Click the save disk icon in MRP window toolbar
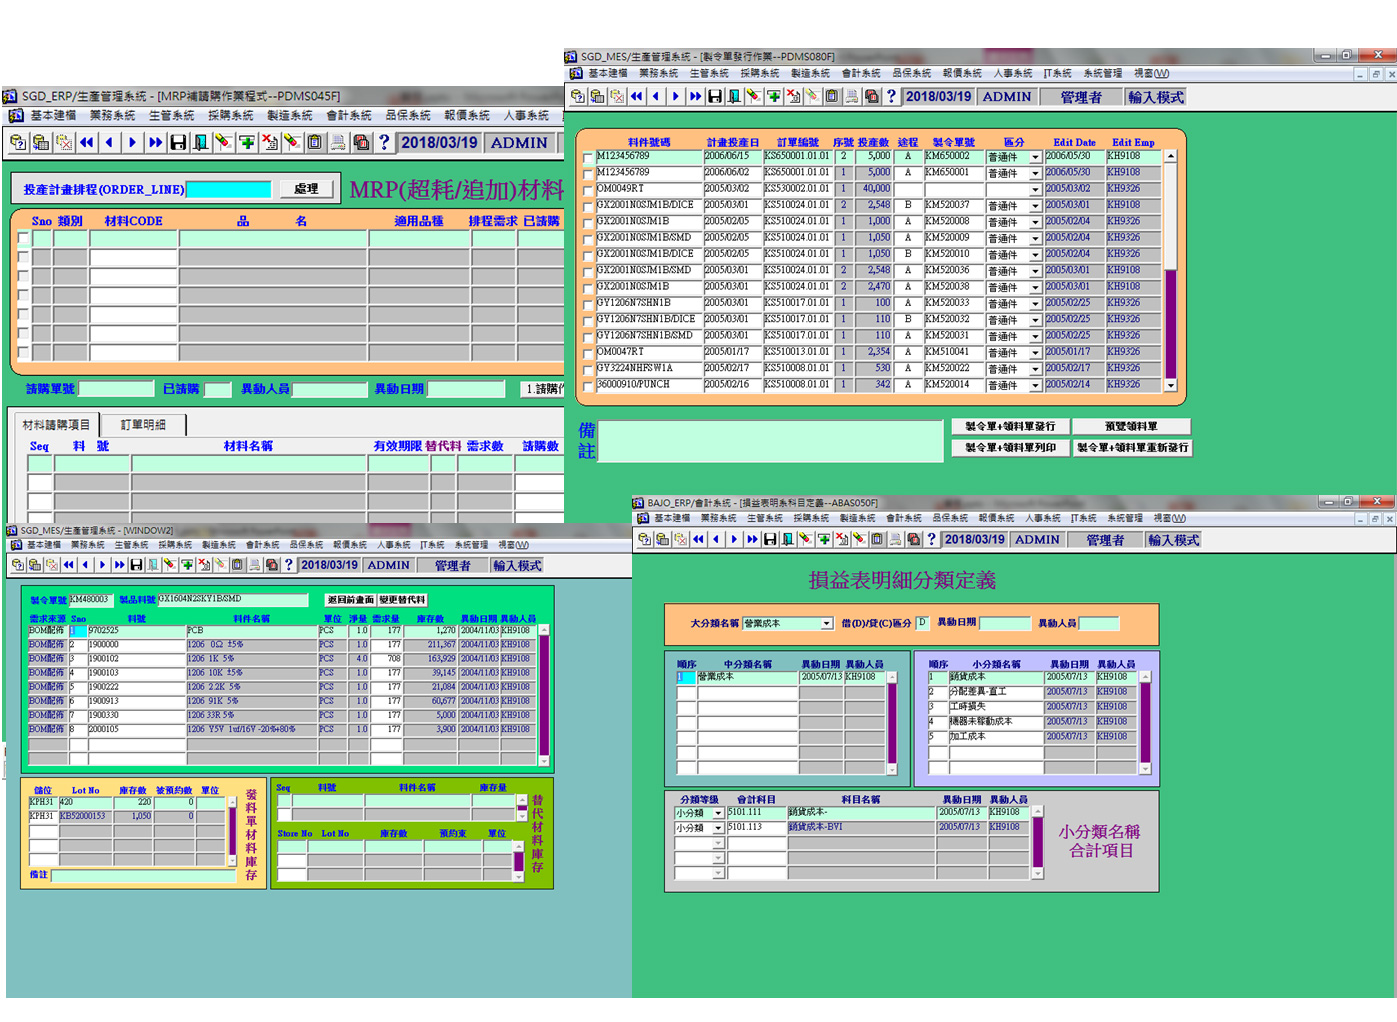Viewport: 1397px width, 1022px height. pyautogui.click(x=178, y=143)
